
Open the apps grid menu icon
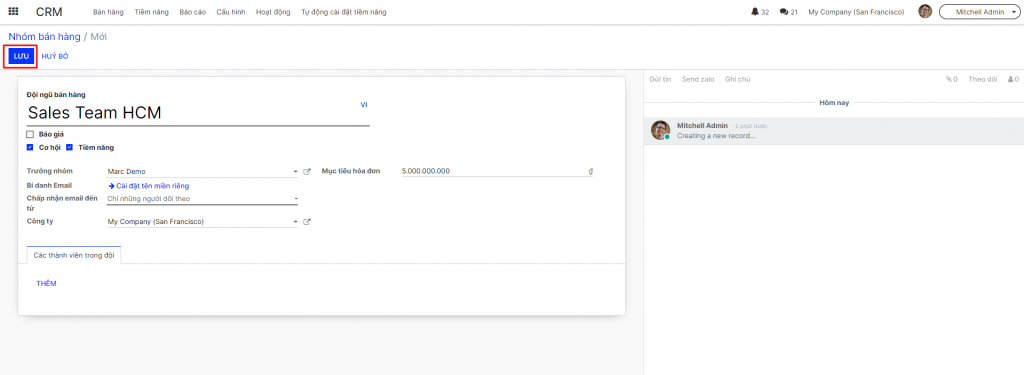[14, 12]
